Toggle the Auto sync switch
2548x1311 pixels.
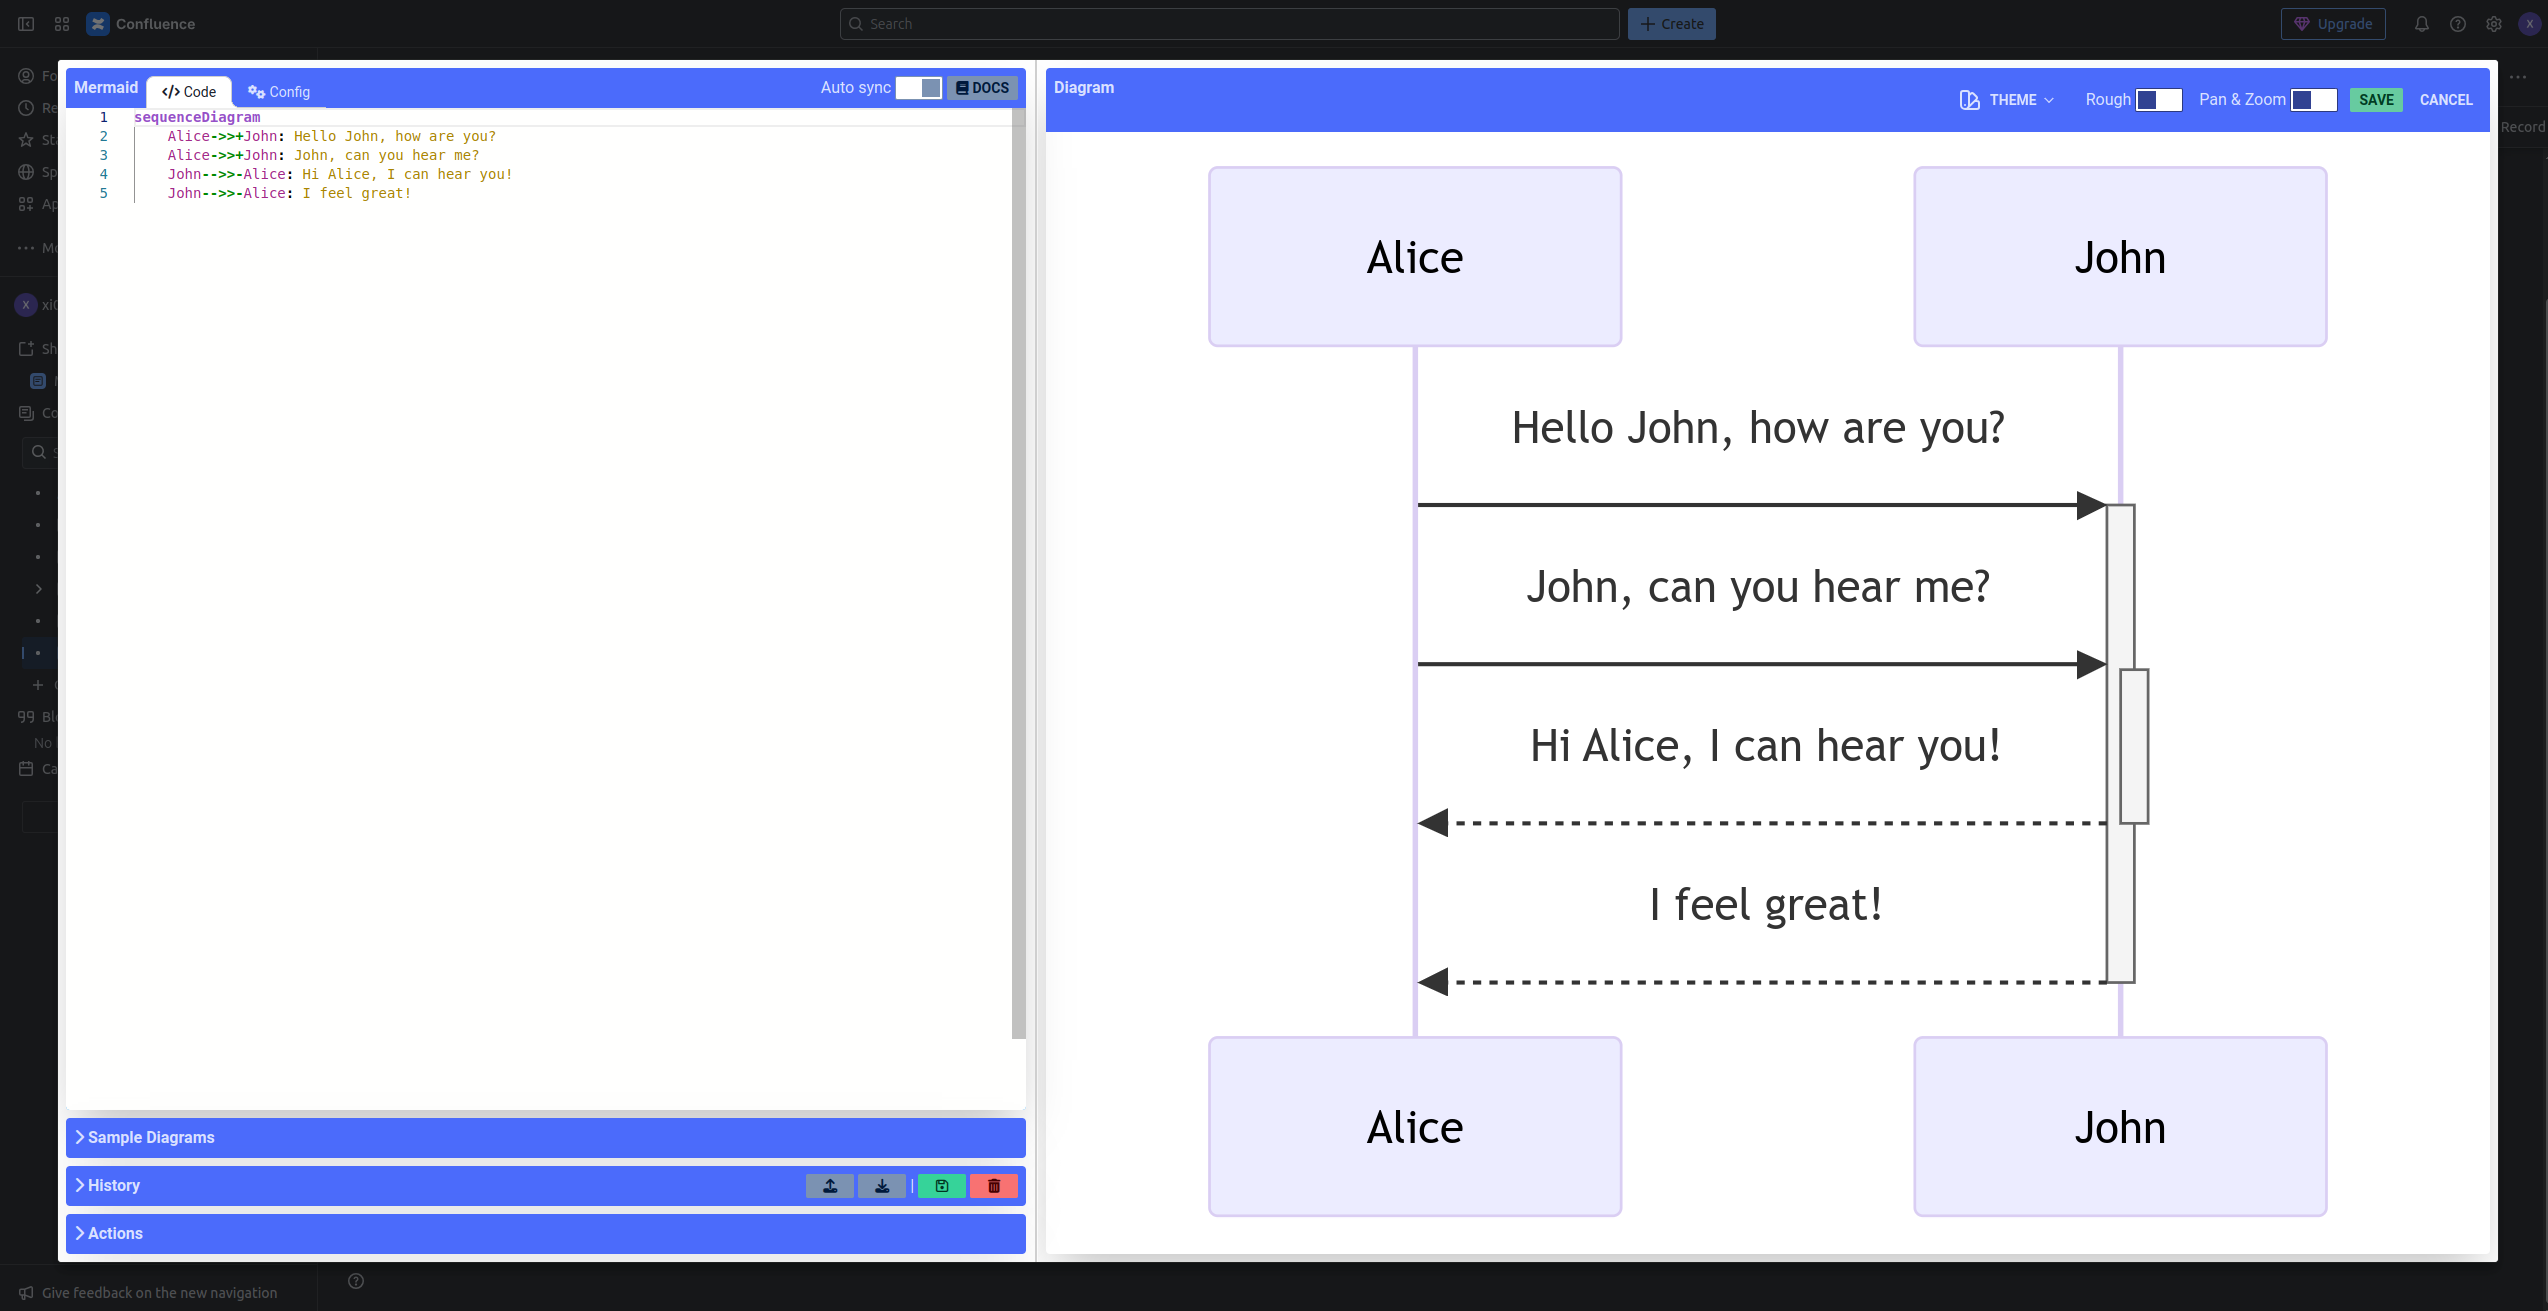click(x=919, y=88)
